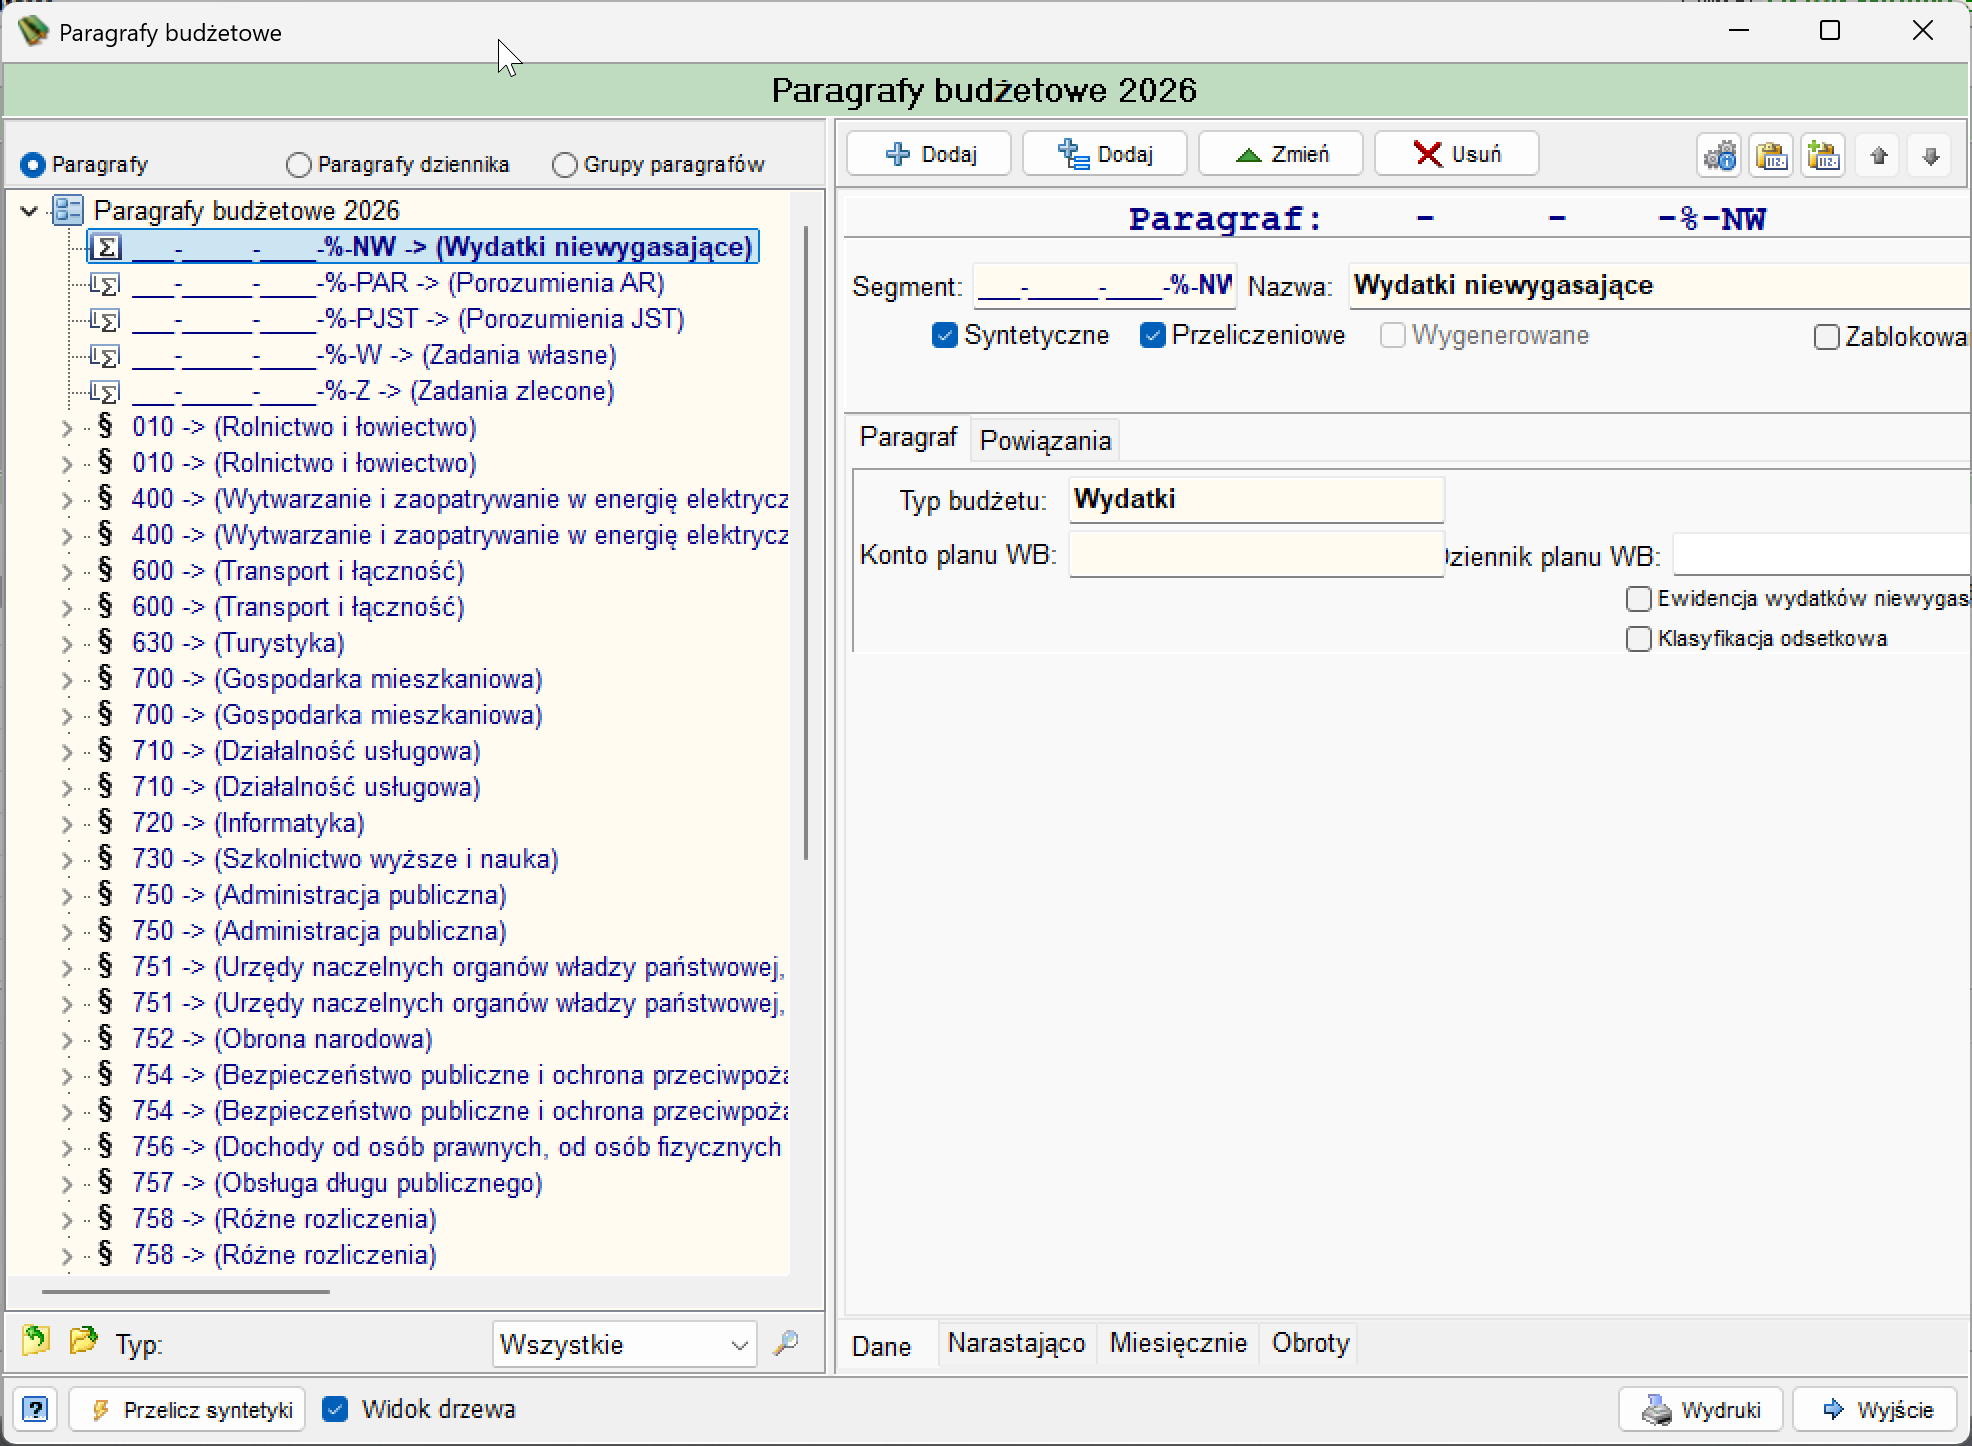
Task: Click the magnifier search icon beside Typ
Action: pyautogui.click(x=786, y=1343)
